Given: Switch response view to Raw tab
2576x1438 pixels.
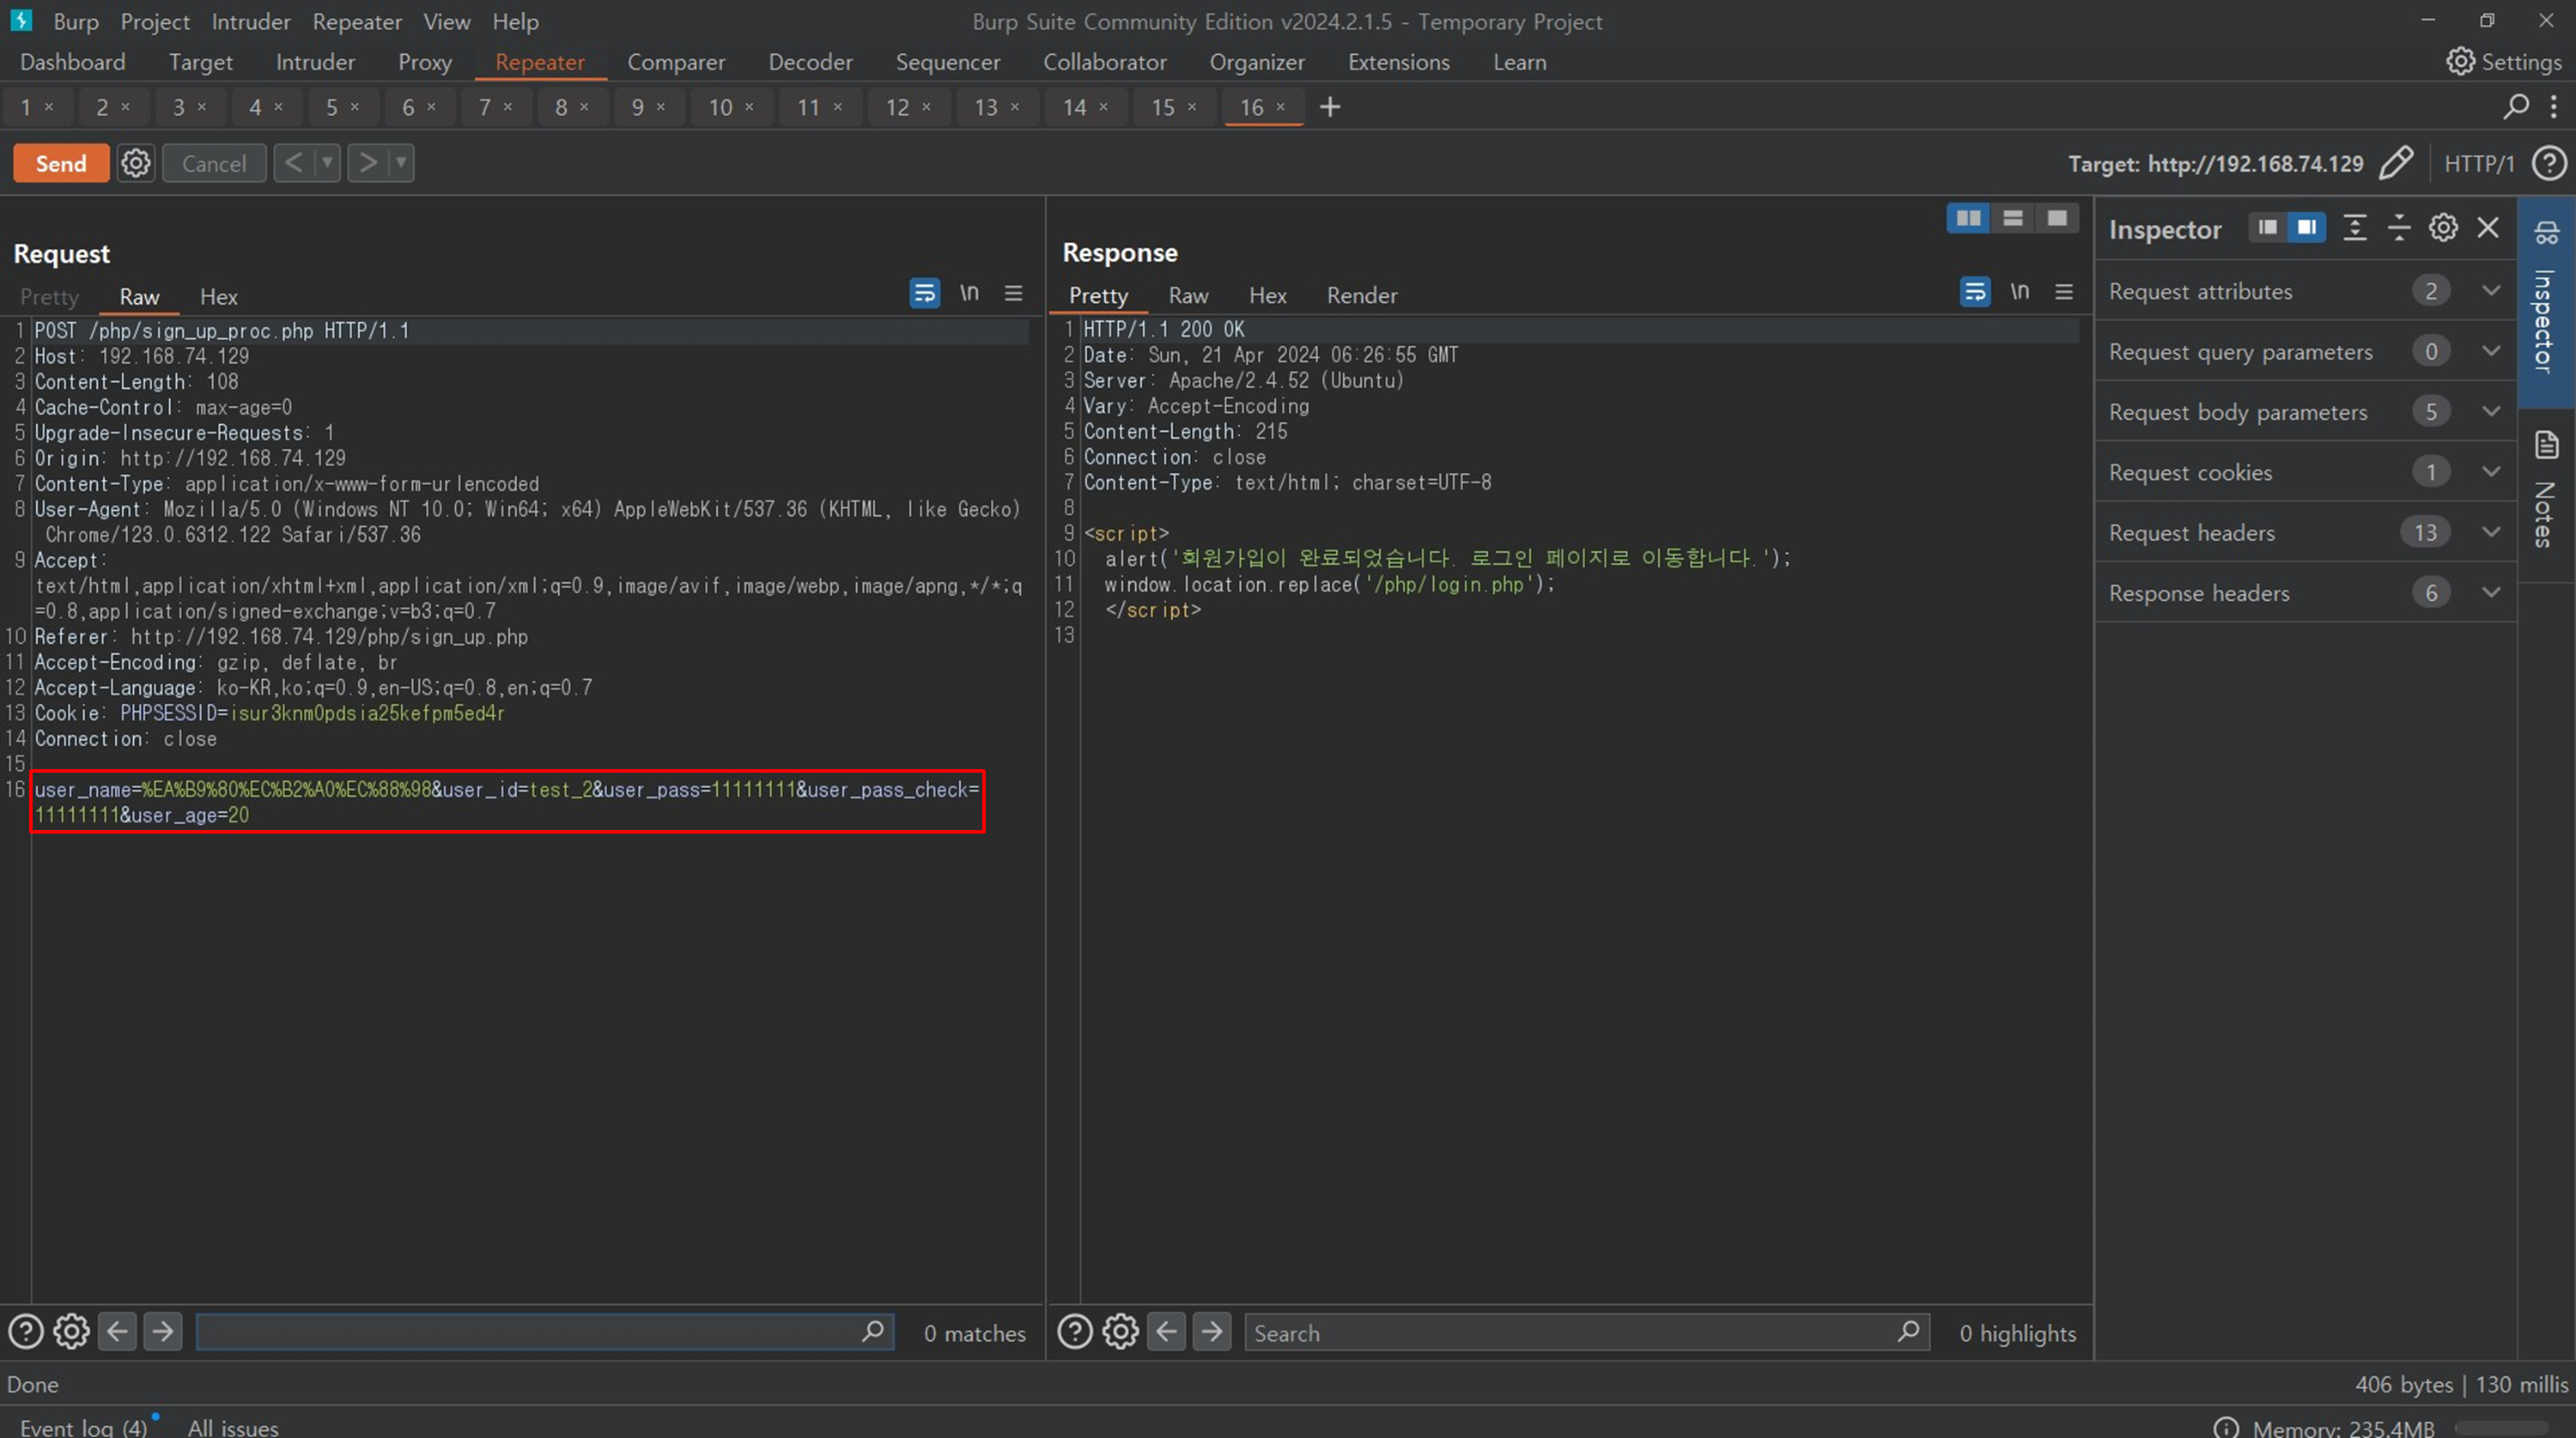Looking at the screenshot, I should click(1188, 296).
